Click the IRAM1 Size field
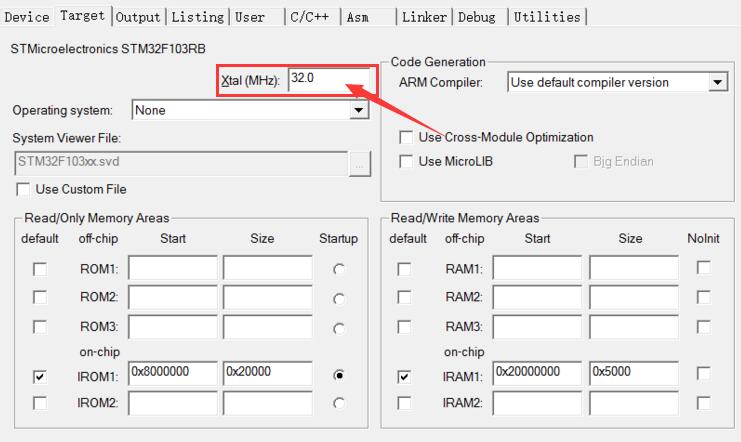This screenshot has height=442, width=741. [x=634, y=373]
